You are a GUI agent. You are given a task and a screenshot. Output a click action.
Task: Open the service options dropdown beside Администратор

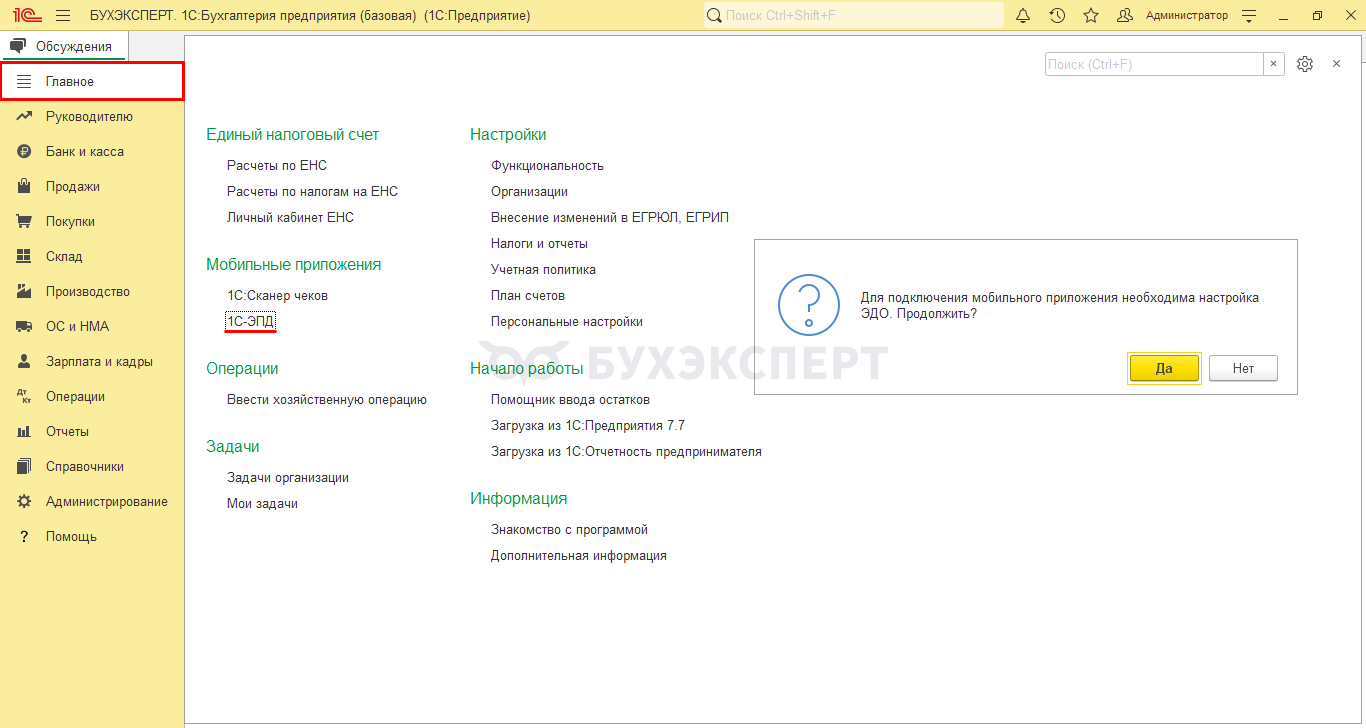(x=1248, y=16)
